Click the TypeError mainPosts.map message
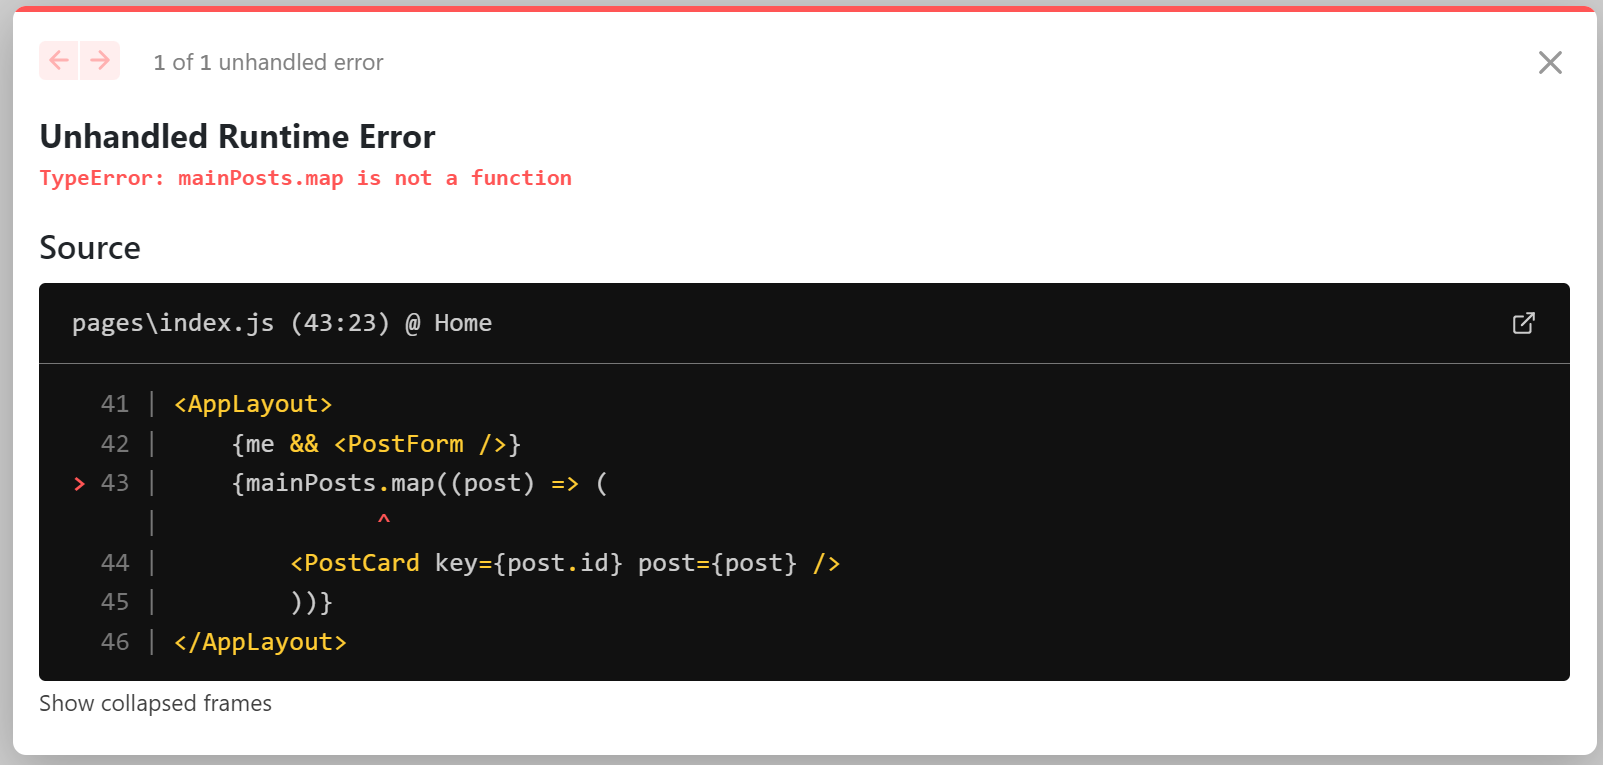1603x765 pixels. click(x=305, y=178)
